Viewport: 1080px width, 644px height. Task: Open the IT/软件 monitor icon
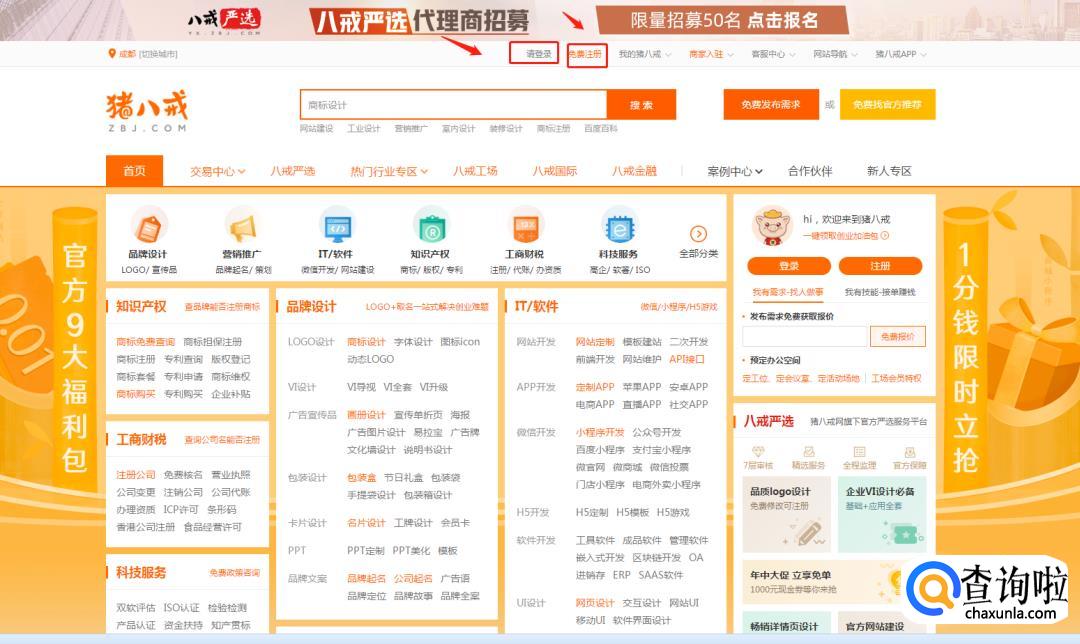point(337,227)
